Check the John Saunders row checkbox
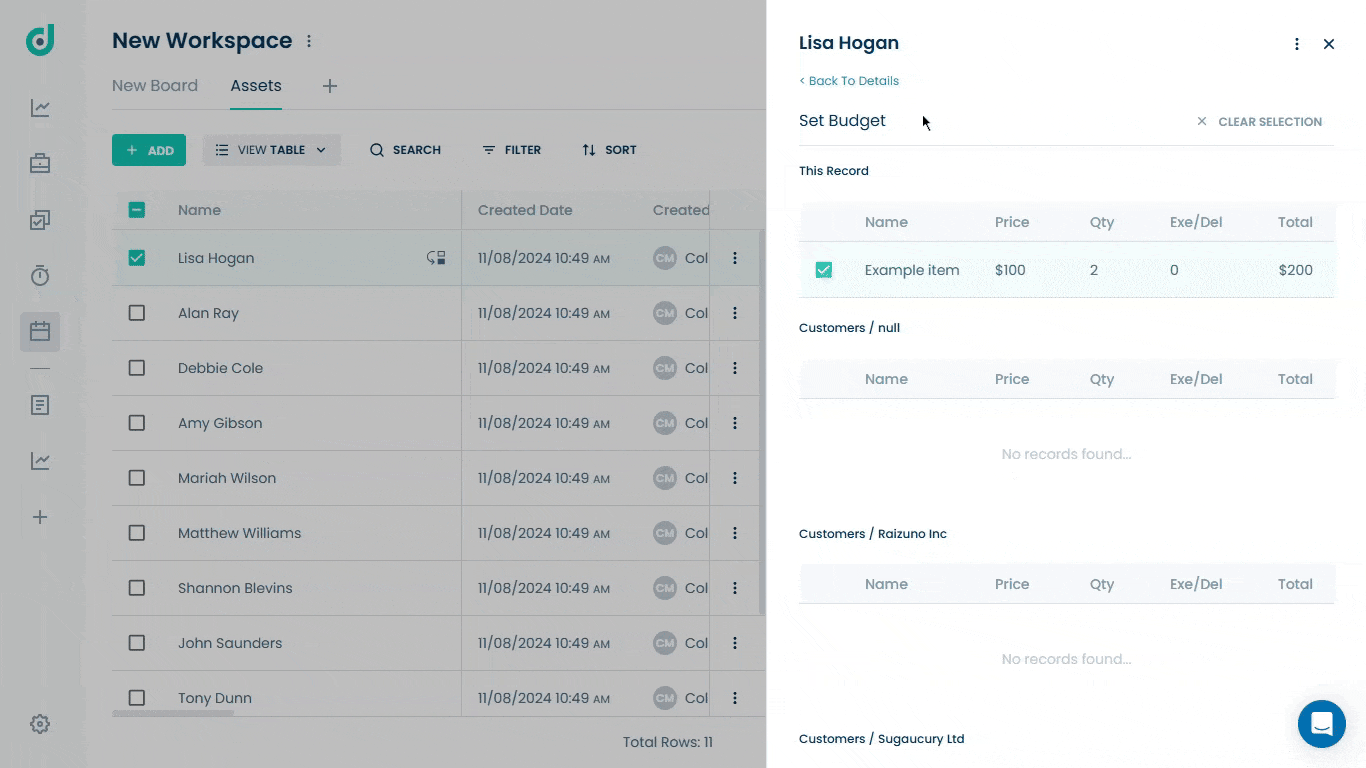Viewport: 1366px width, 768px height. 137,643
